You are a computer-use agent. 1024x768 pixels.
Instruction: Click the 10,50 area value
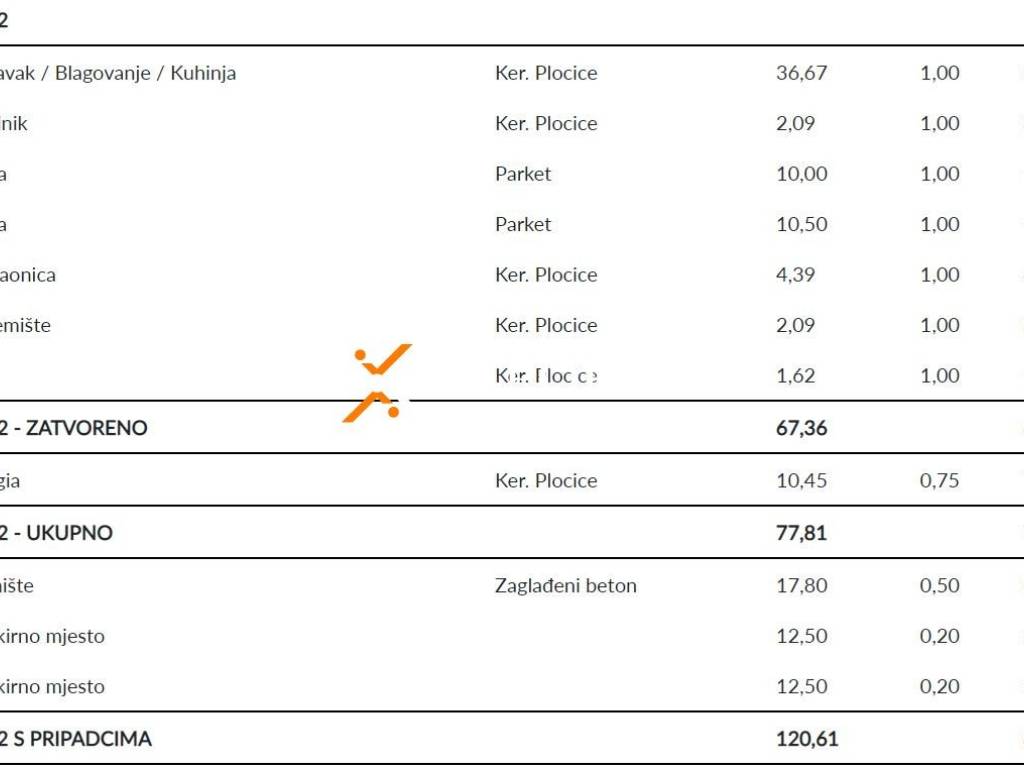tap(801, 224)
